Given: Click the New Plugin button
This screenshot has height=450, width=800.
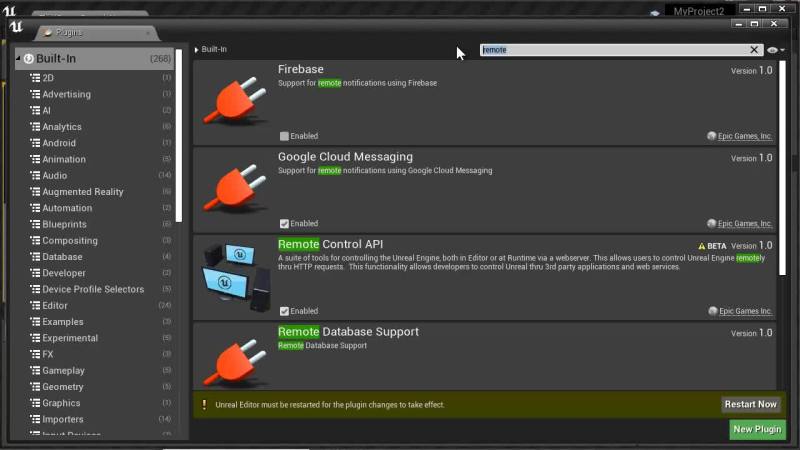Looking at the screenshot, I should [757, 430].
